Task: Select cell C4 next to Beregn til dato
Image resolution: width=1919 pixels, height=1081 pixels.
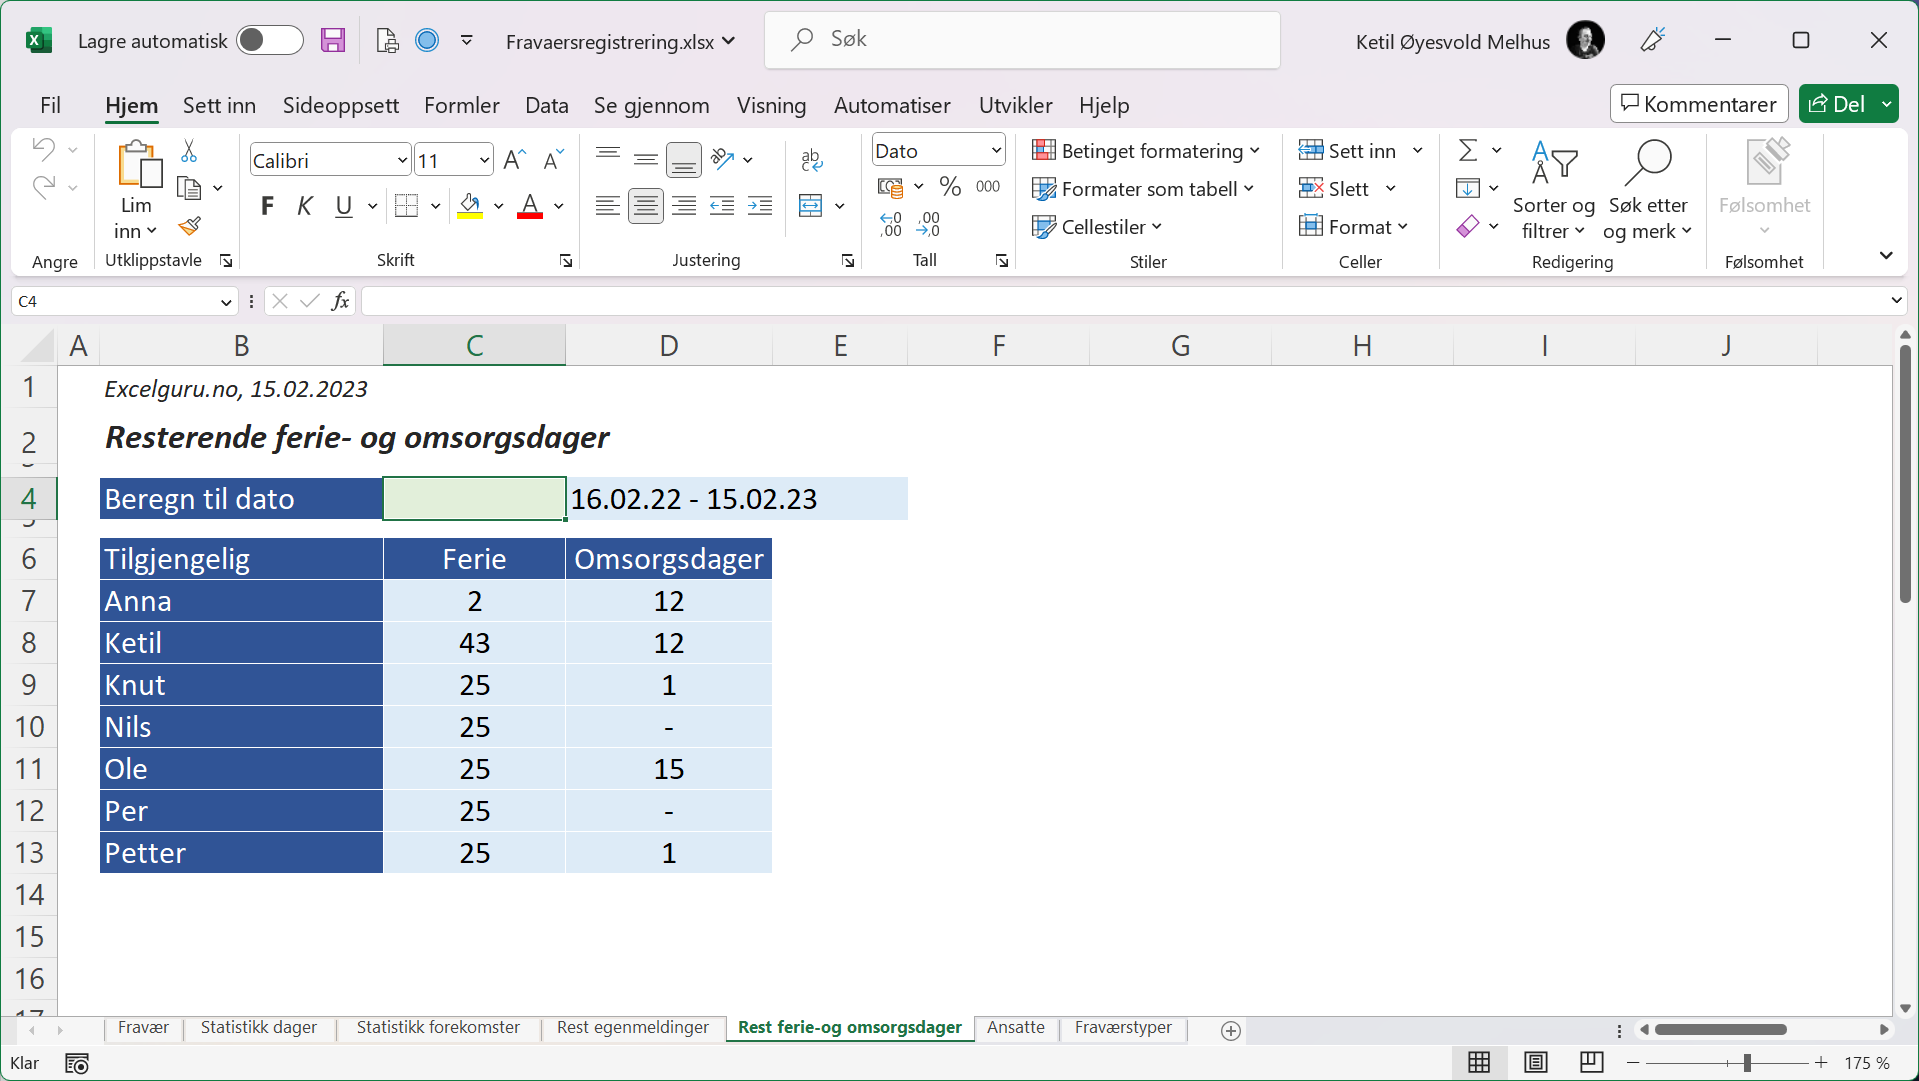Action: [x=474, y=498]
